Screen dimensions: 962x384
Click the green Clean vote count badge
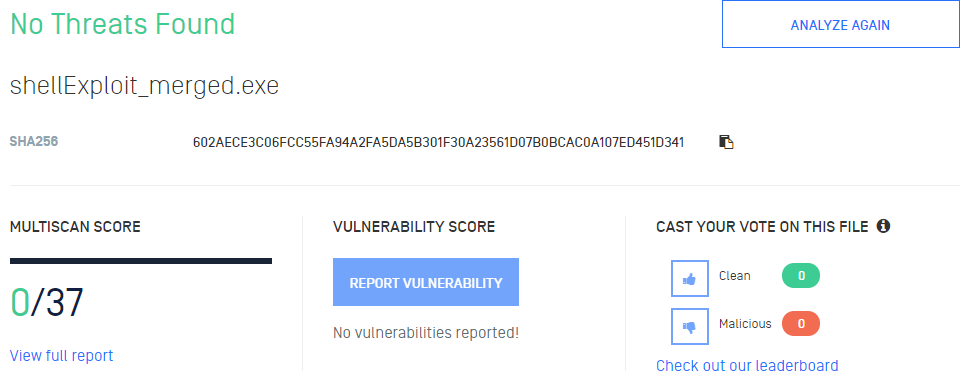[x=801, y=276]
